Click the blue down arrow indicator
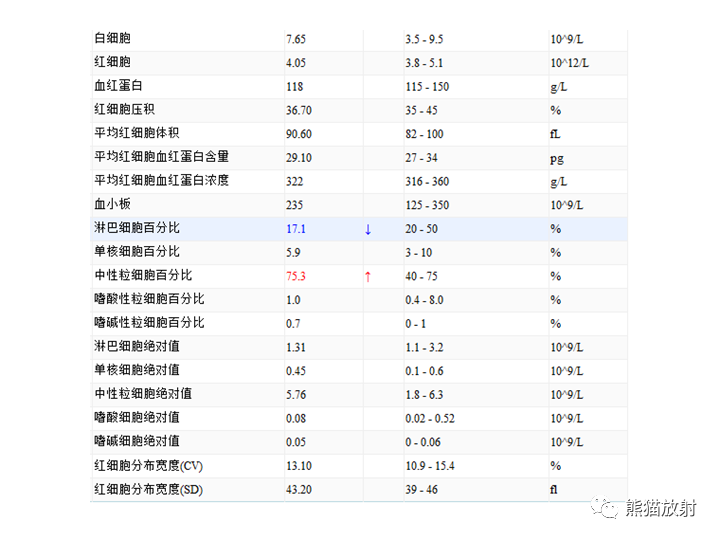 [x=368, y=229]
